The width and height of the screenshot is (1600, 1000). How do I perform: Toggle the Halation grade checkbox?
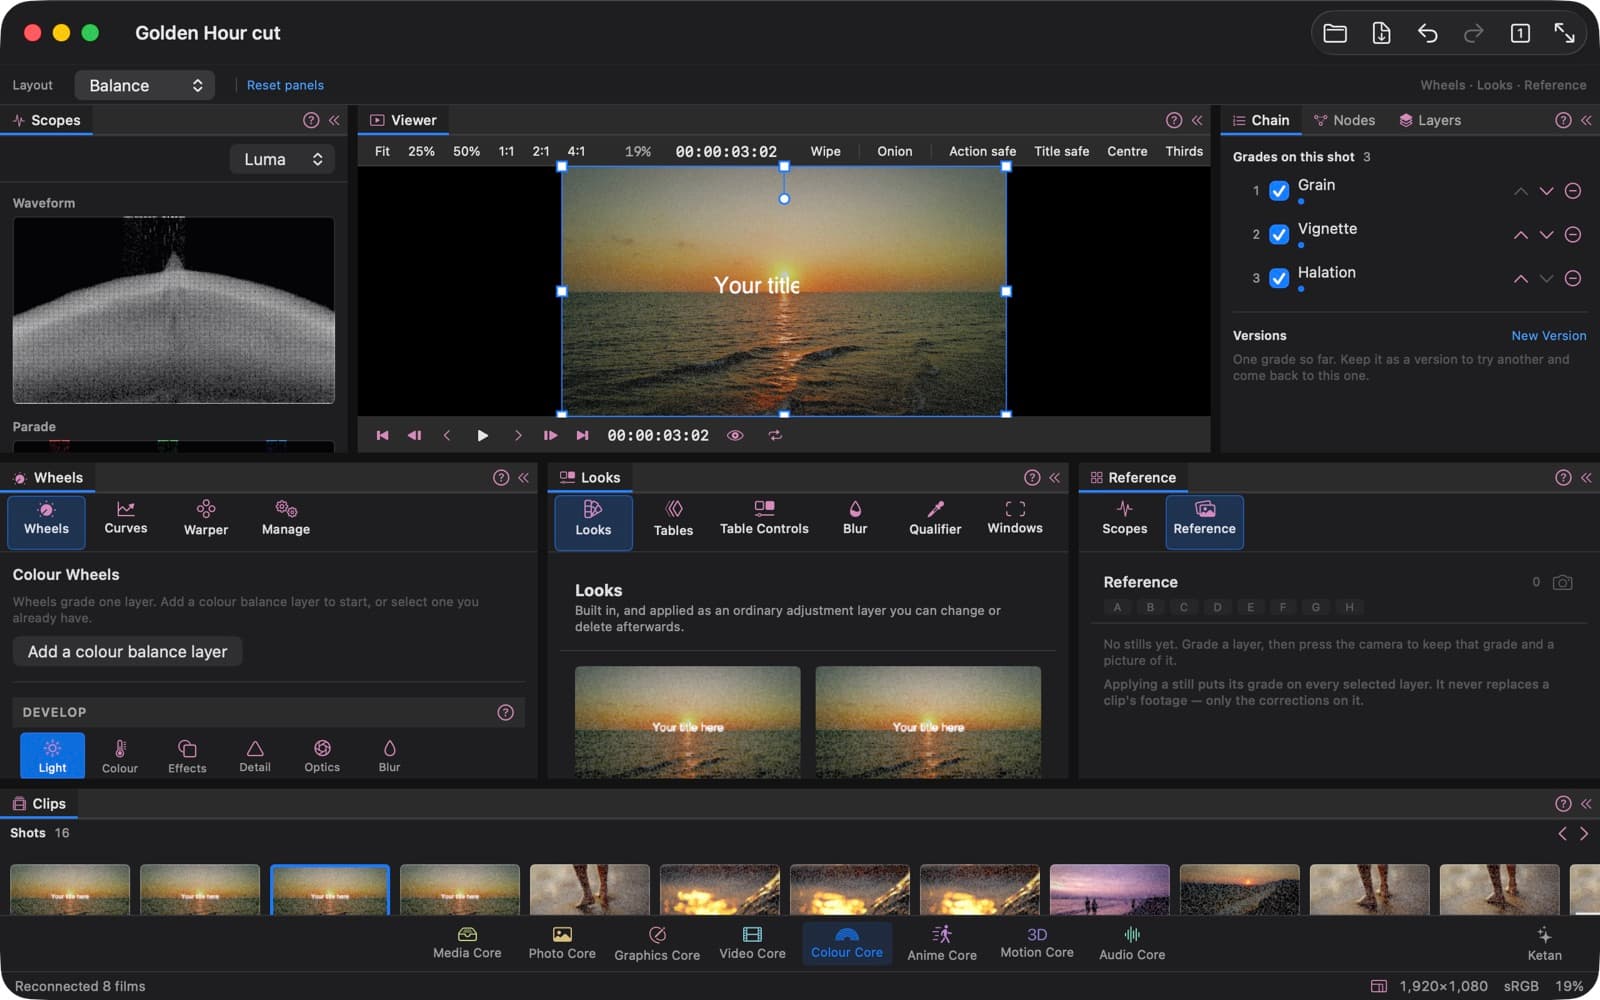point(1279,278)
